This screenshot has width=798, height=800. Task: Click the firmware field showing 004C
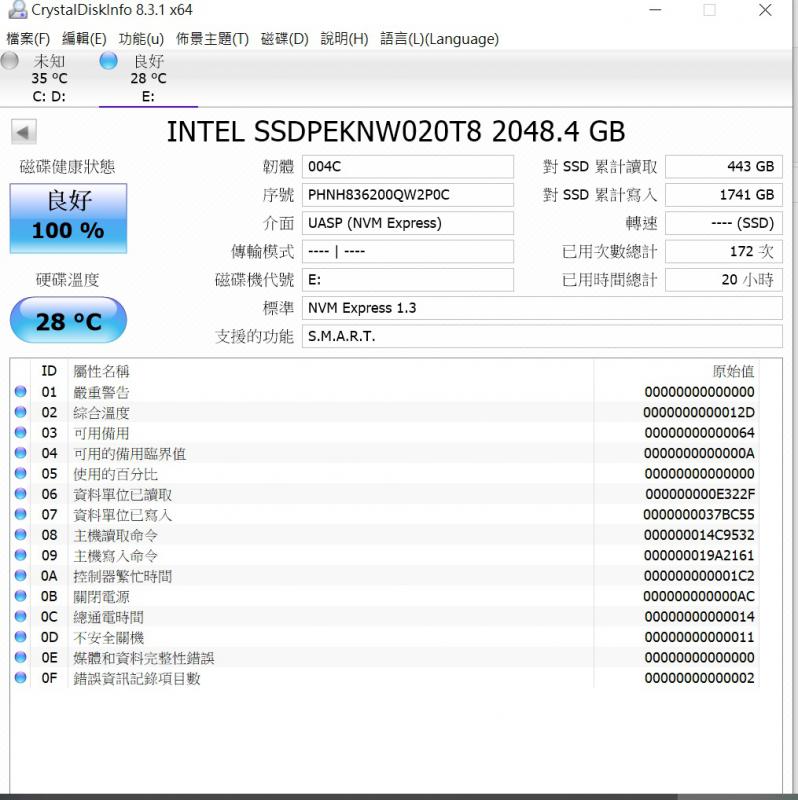(408, 167)
